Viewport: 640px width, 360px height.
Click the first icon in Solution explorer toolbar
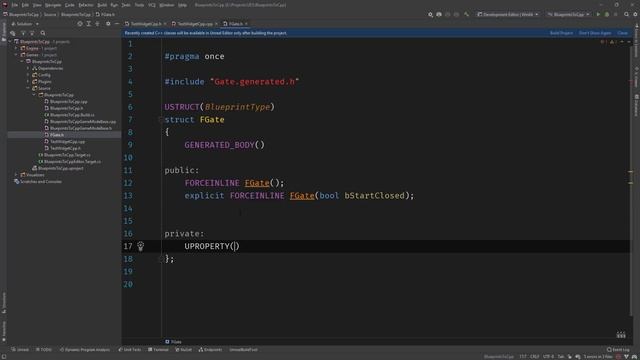(x=13, y=33)
